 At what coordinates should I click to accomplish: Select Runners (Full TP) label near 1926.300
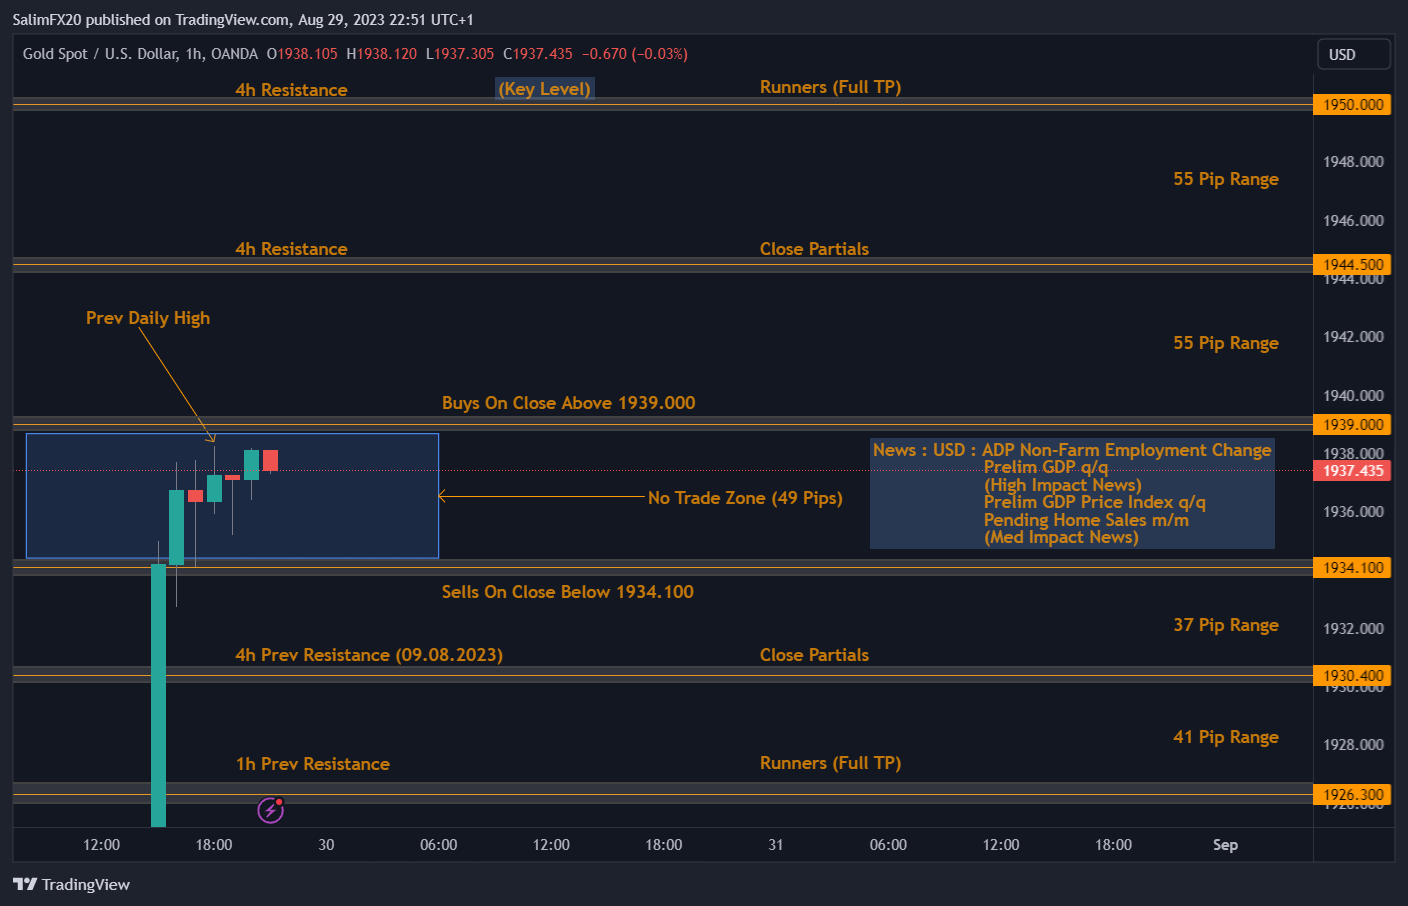pyautogui.click(x=830, y=763)
